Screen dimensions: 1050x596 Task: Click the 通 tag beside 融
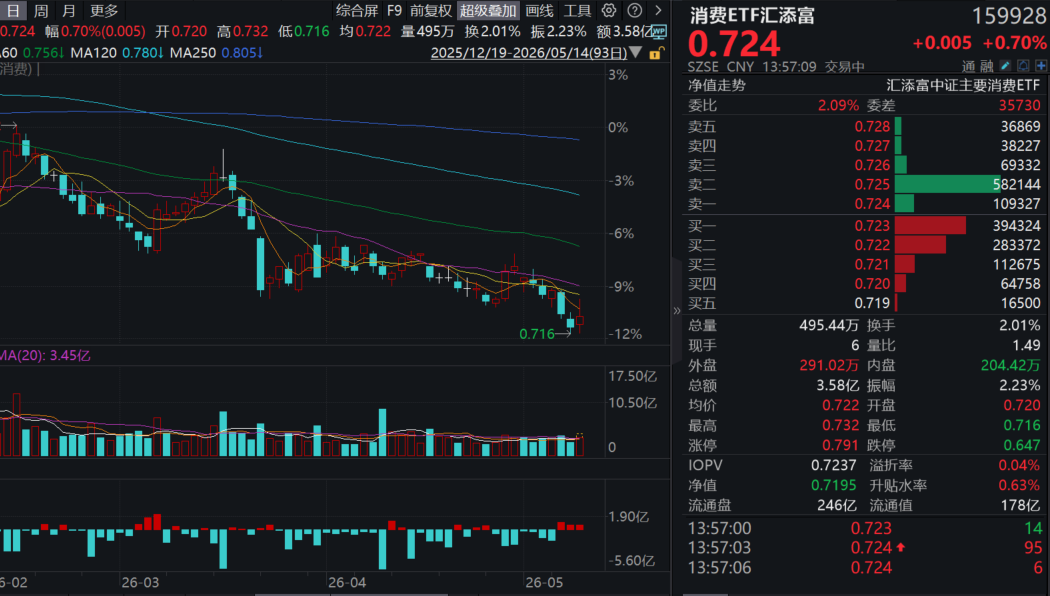[x=968, y=66]
